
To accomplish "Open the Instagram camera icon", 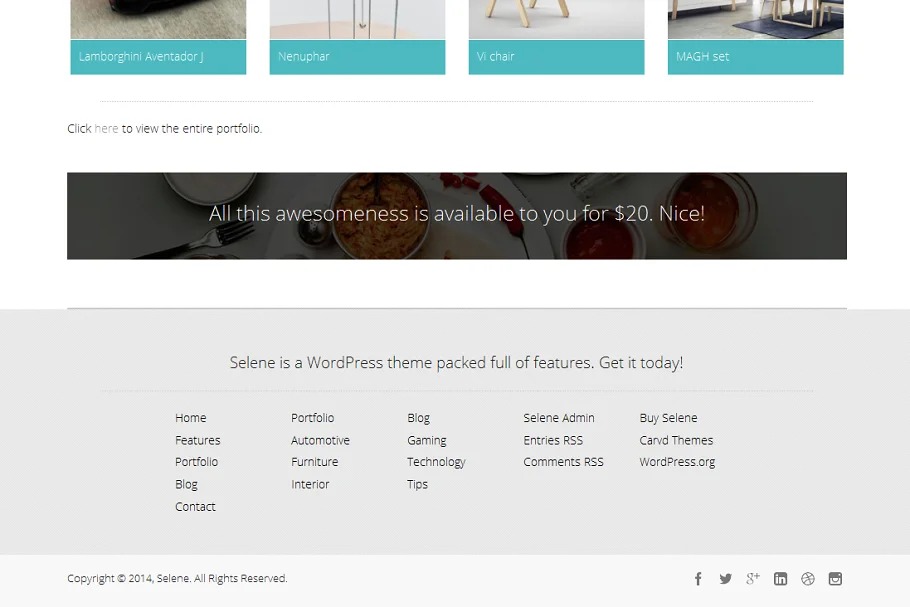I will click(x=835, y=579).
